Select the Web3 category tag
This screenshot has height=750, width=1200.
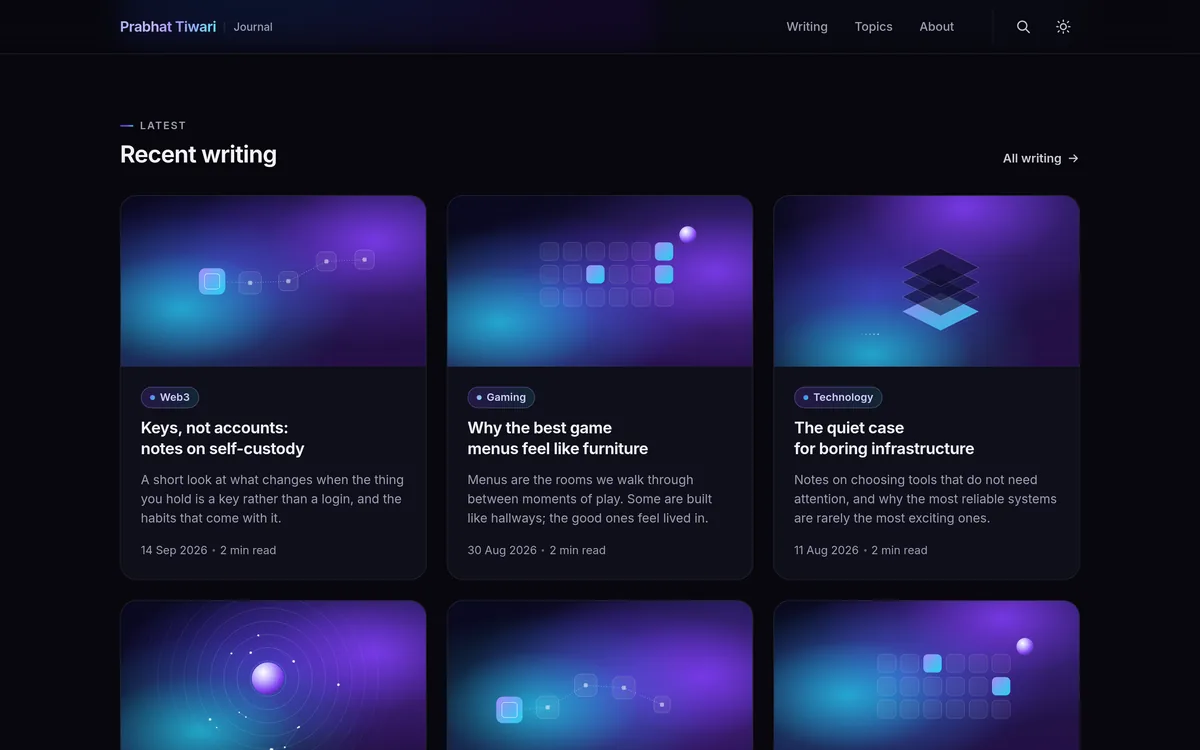pos(170,397)
